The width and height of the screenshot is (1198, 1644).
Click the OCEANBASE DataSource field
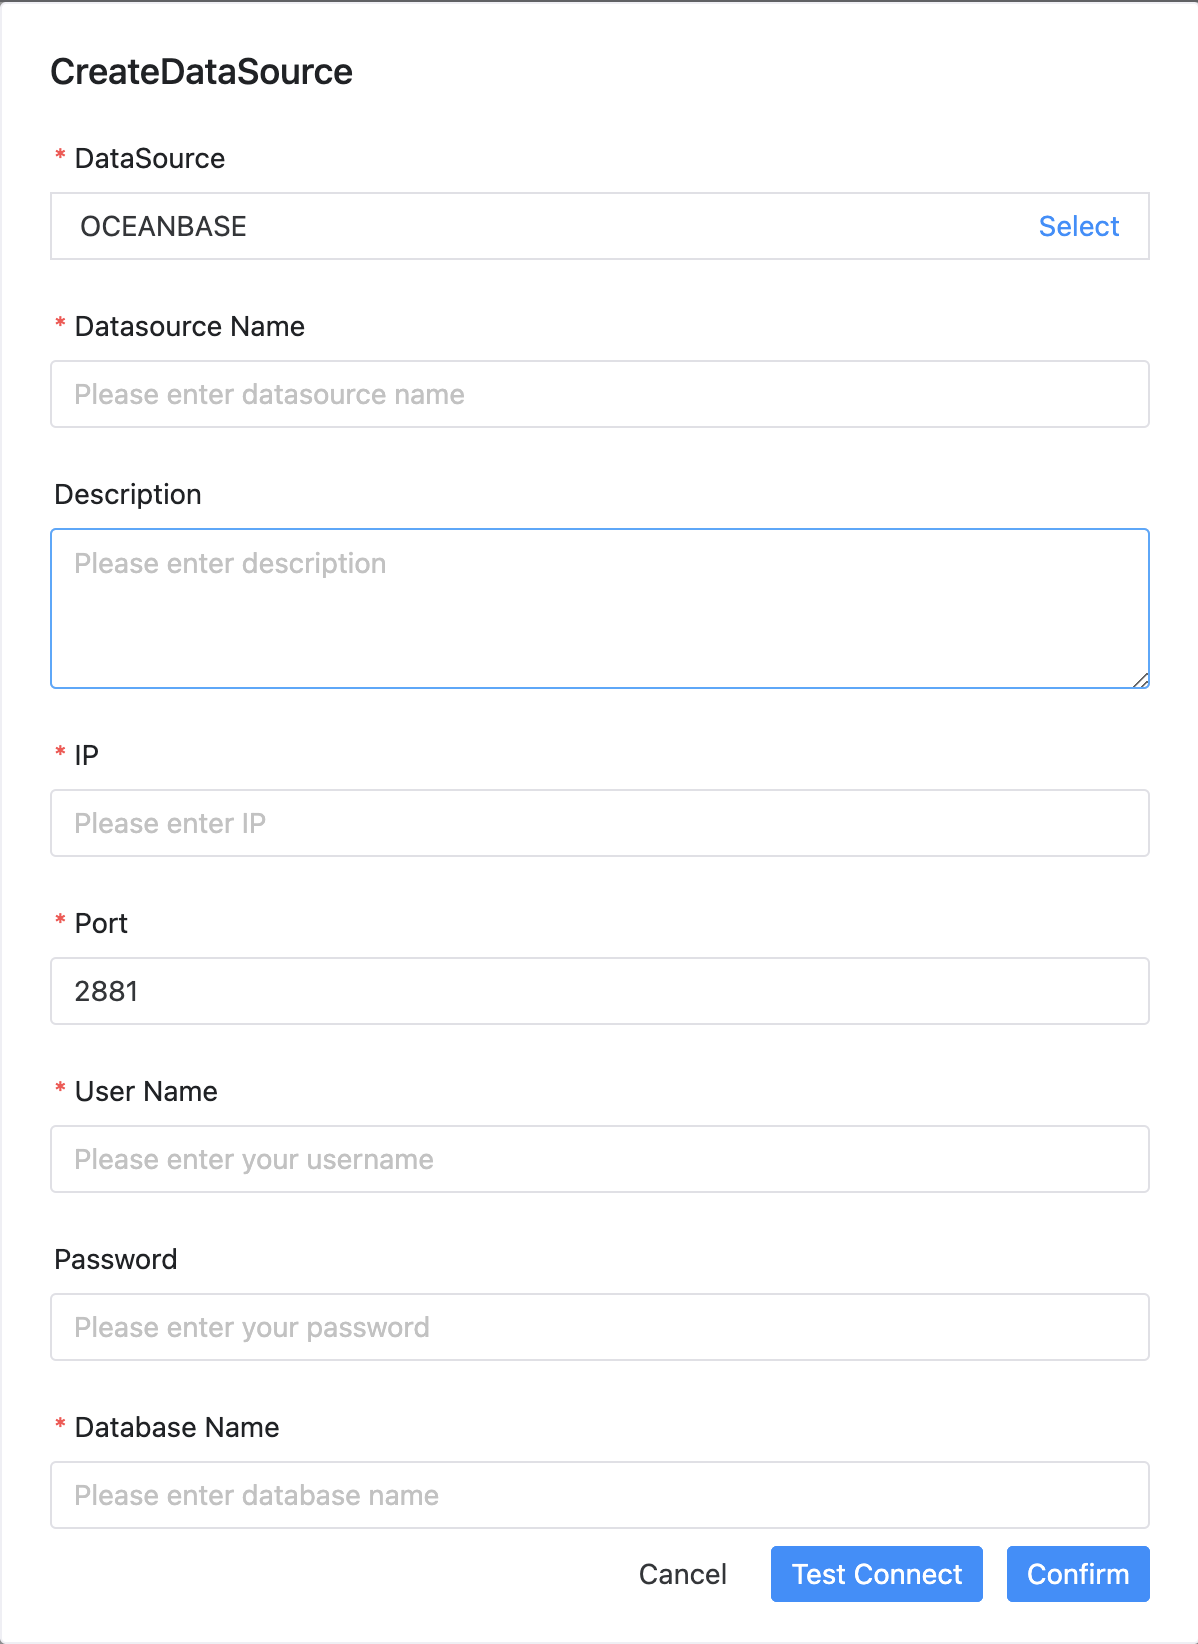pyautogui.click(x=540, y=226)
